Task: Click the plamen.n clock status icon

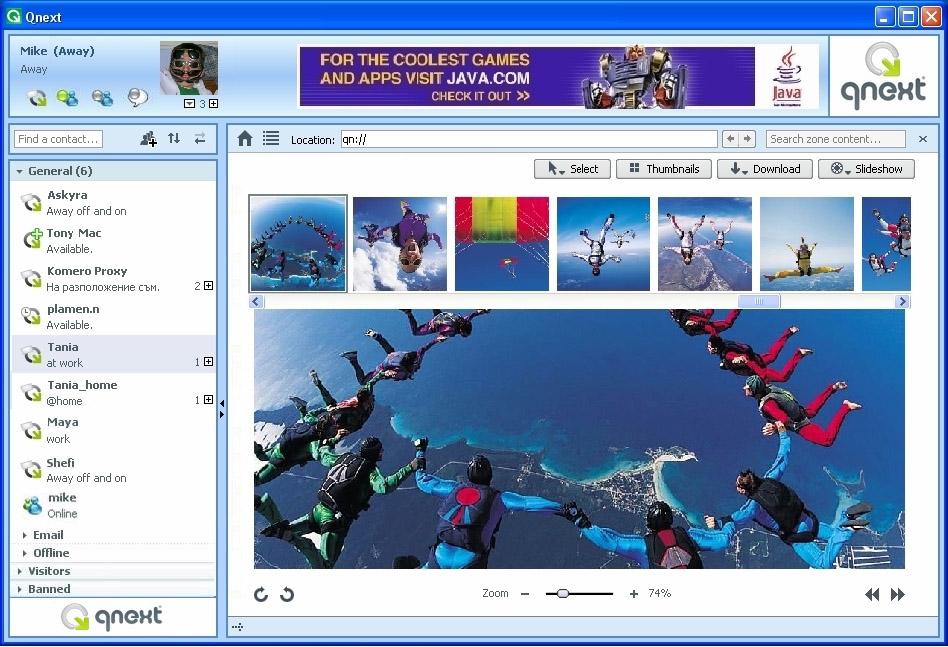Action: coord(30,316)
